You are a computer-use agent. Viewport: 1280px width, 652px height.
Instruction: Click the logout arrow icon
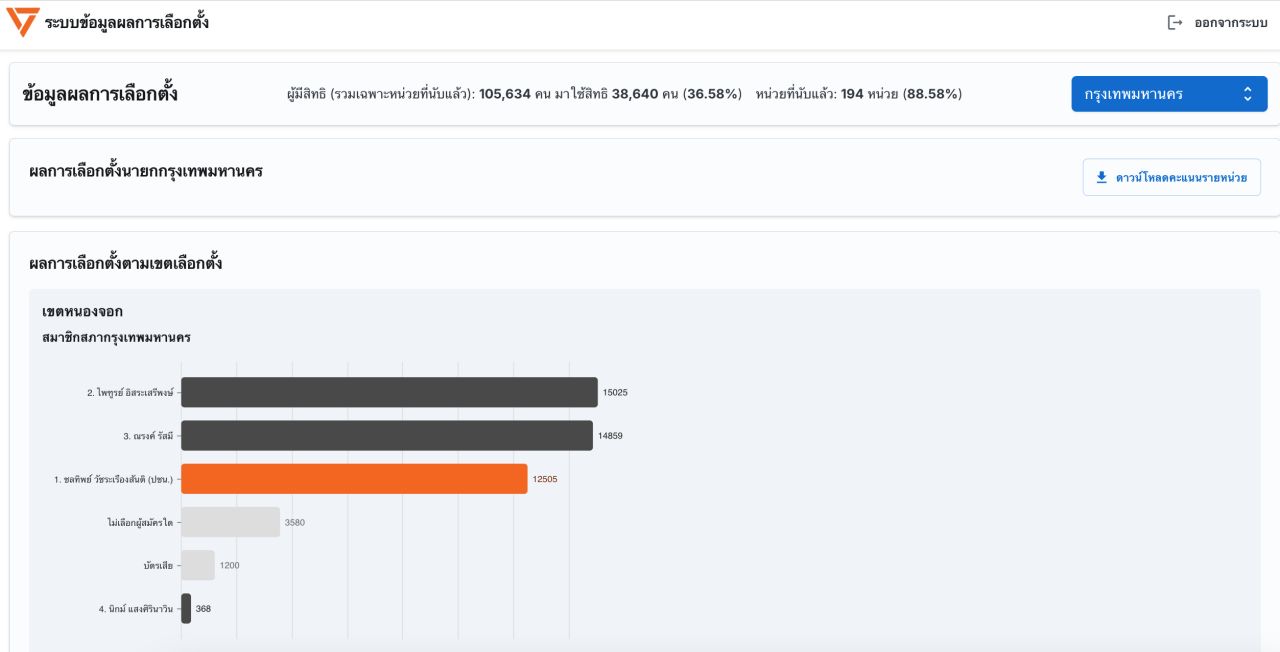(1175, 23)
